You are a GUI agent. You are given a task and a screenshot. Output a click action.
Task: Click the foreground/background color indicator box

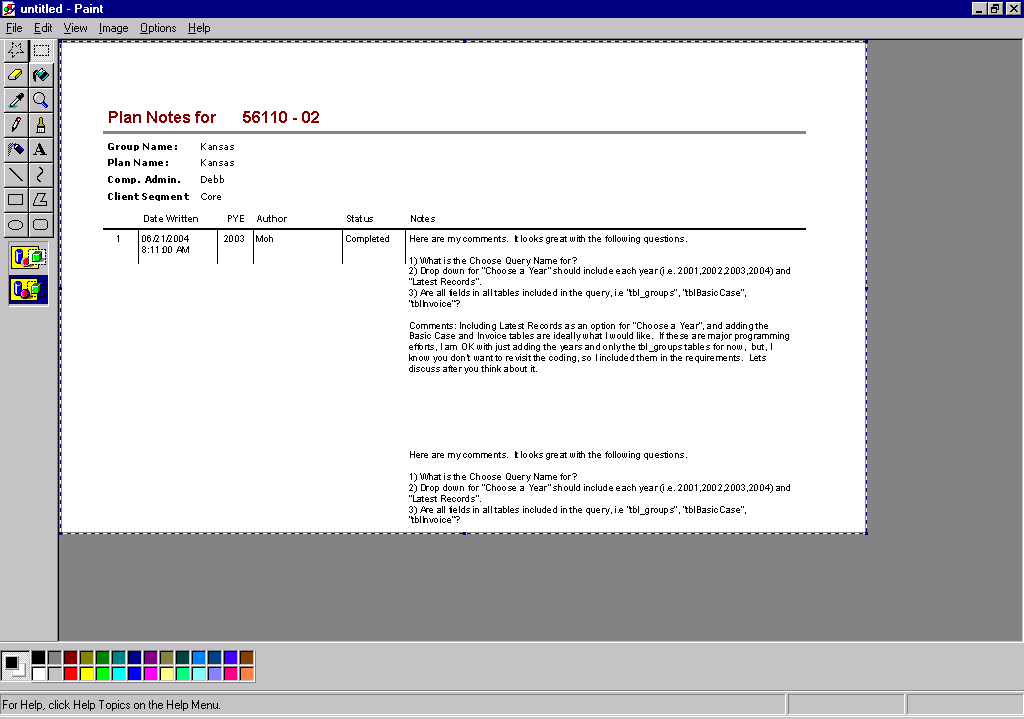pyautogui.click(x=15, y=665)
